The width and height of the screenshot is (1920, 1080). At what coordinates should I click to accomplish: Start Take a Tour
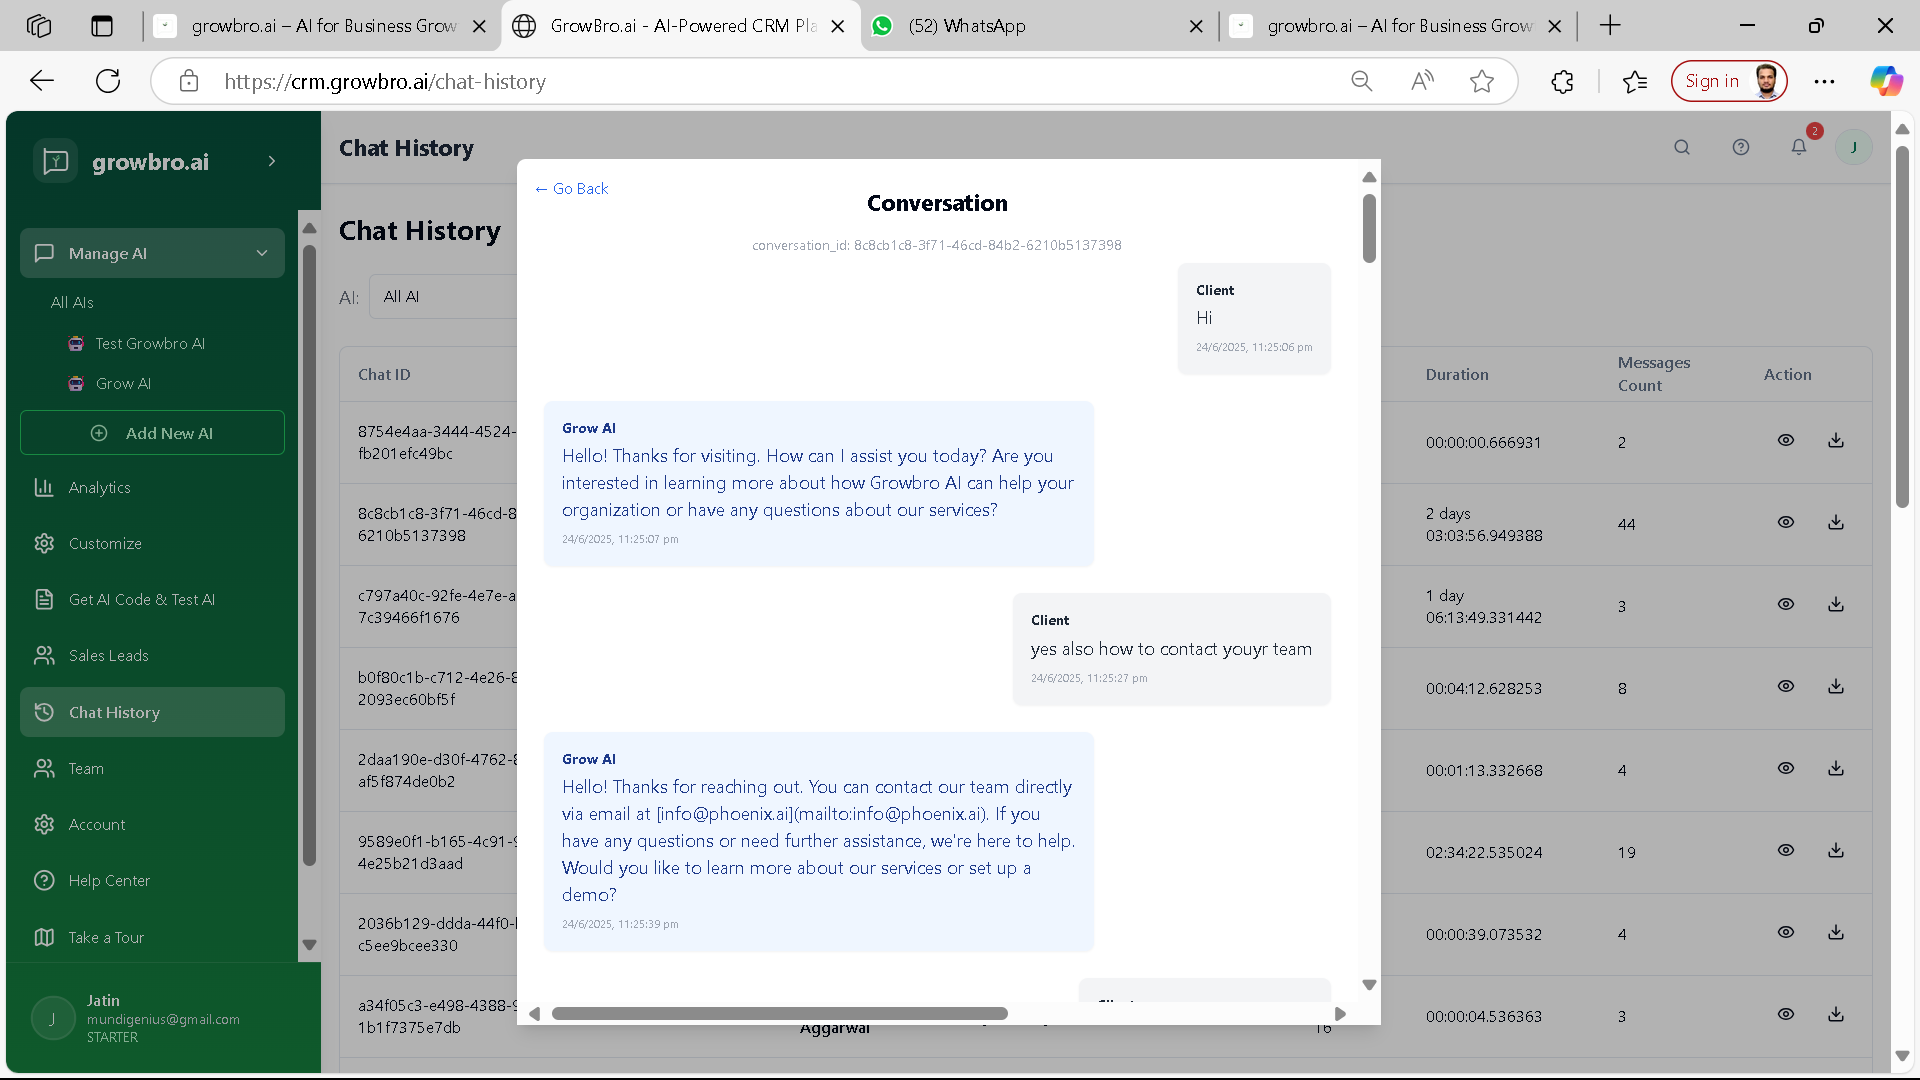(x=105, y=937)
